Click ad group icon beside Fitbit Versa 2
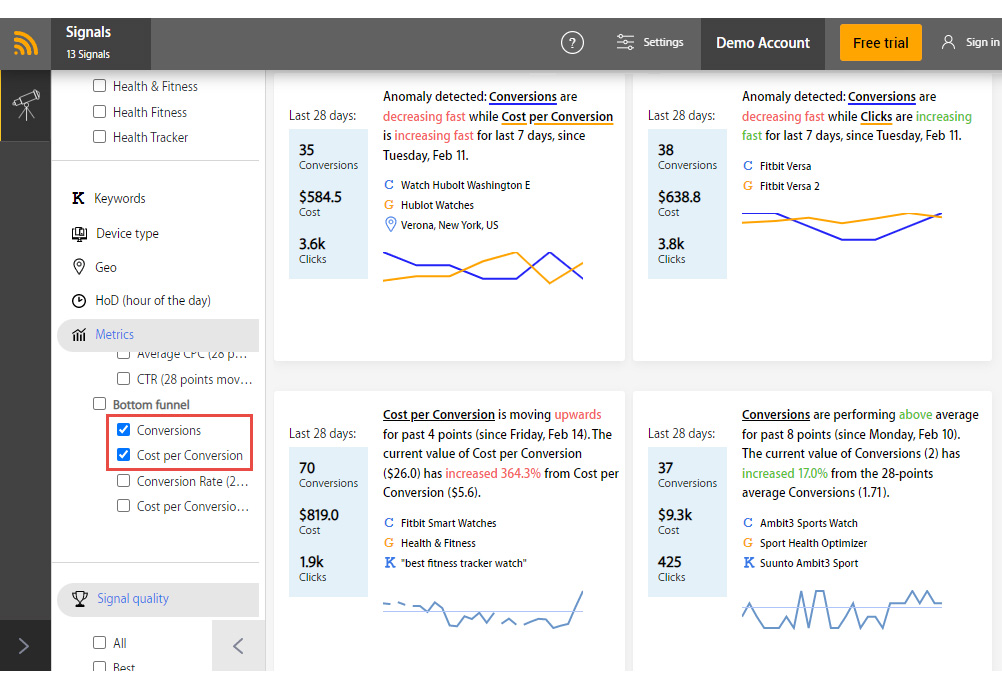The width and height of the screenshot is (1002, 689). [x=748, y=185]
